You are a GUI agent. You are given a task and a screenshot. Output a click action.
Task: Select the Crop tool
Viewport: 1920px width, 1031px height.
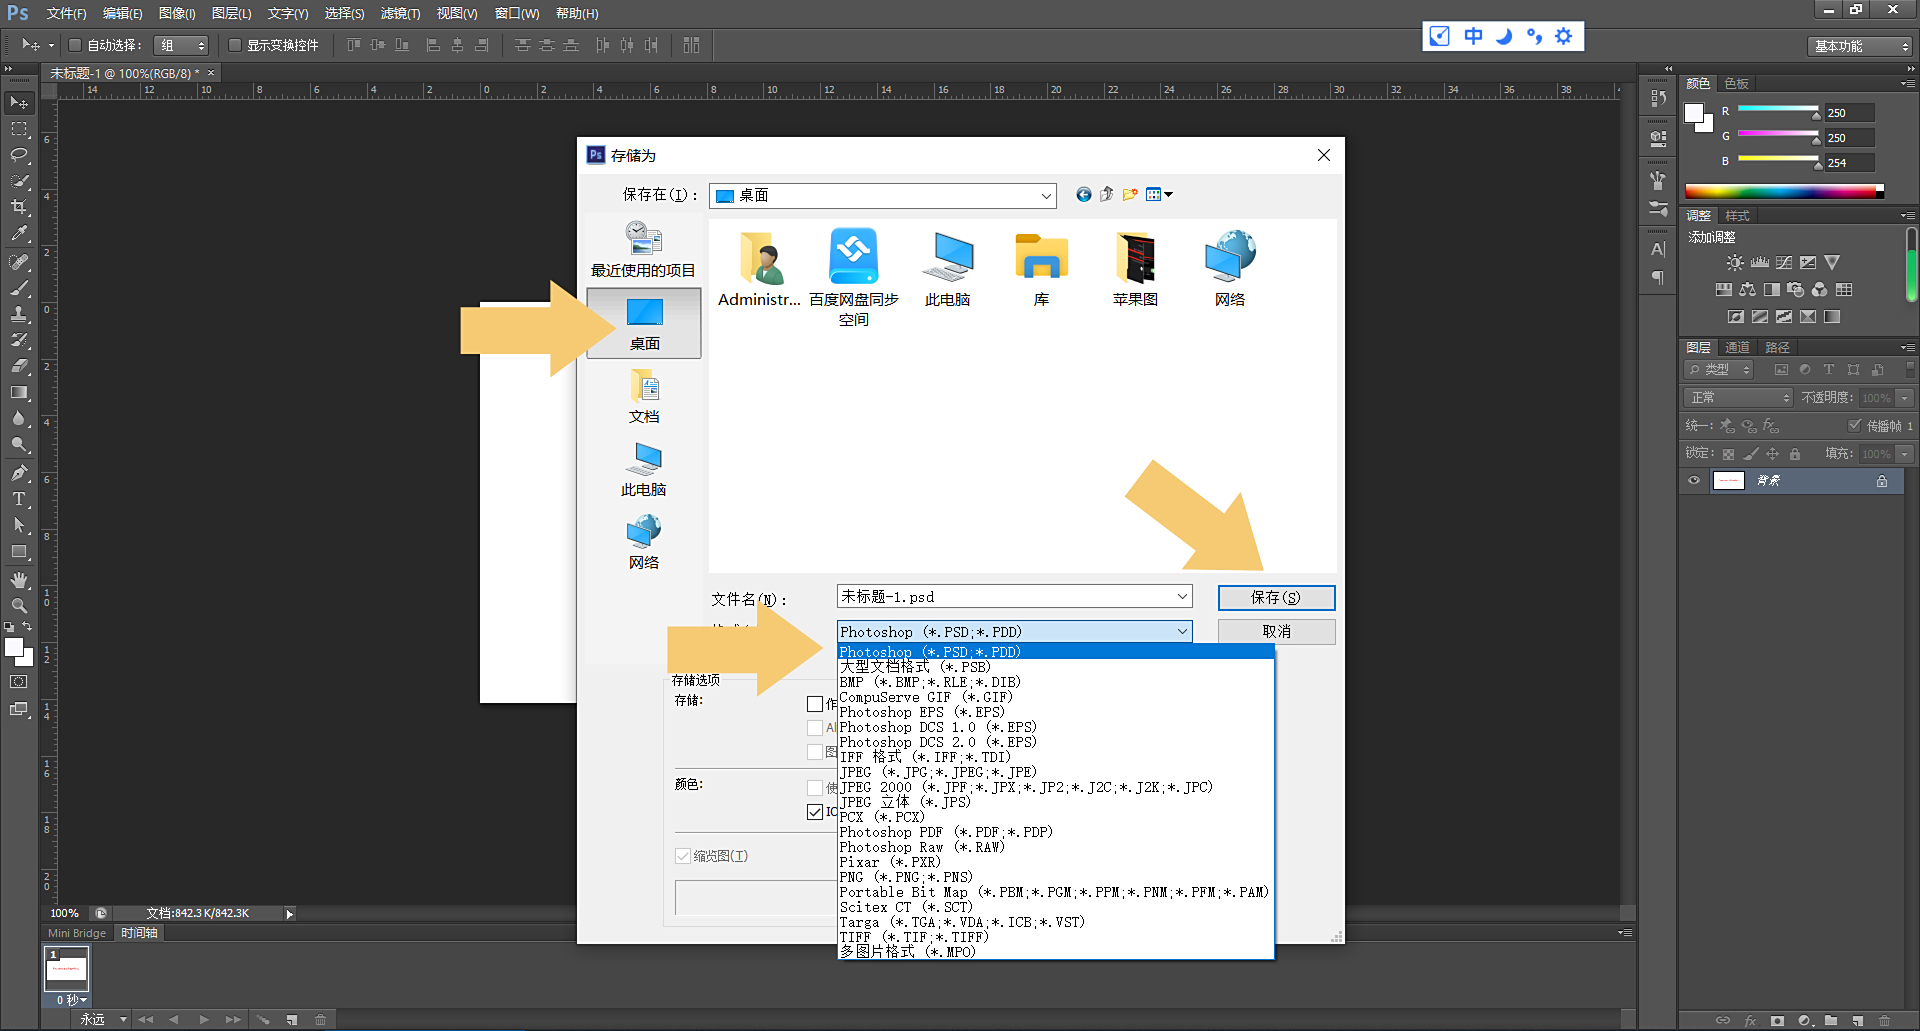[19, 207]
